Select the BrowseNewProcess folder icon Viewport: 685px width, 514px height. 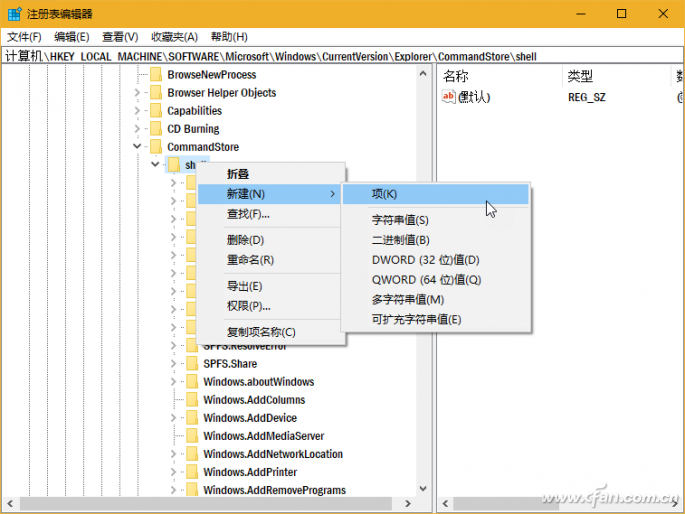click(156, 75)
